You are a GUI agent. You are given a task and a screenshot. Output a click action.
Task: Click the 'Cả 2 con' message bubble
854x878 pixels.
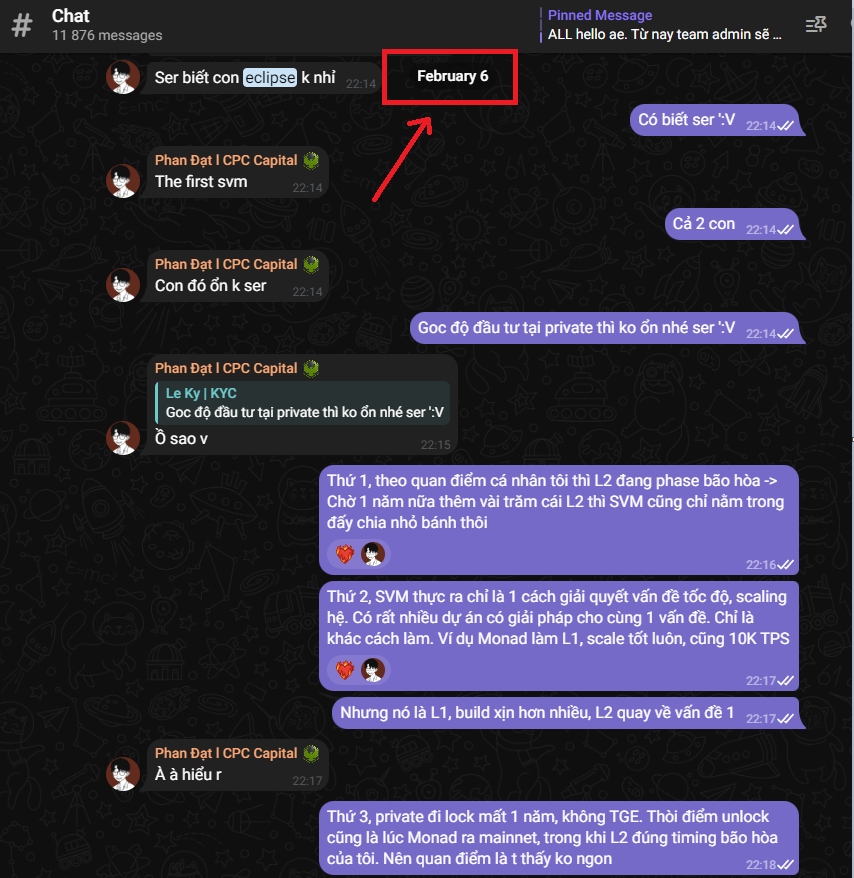click(734, 224)
